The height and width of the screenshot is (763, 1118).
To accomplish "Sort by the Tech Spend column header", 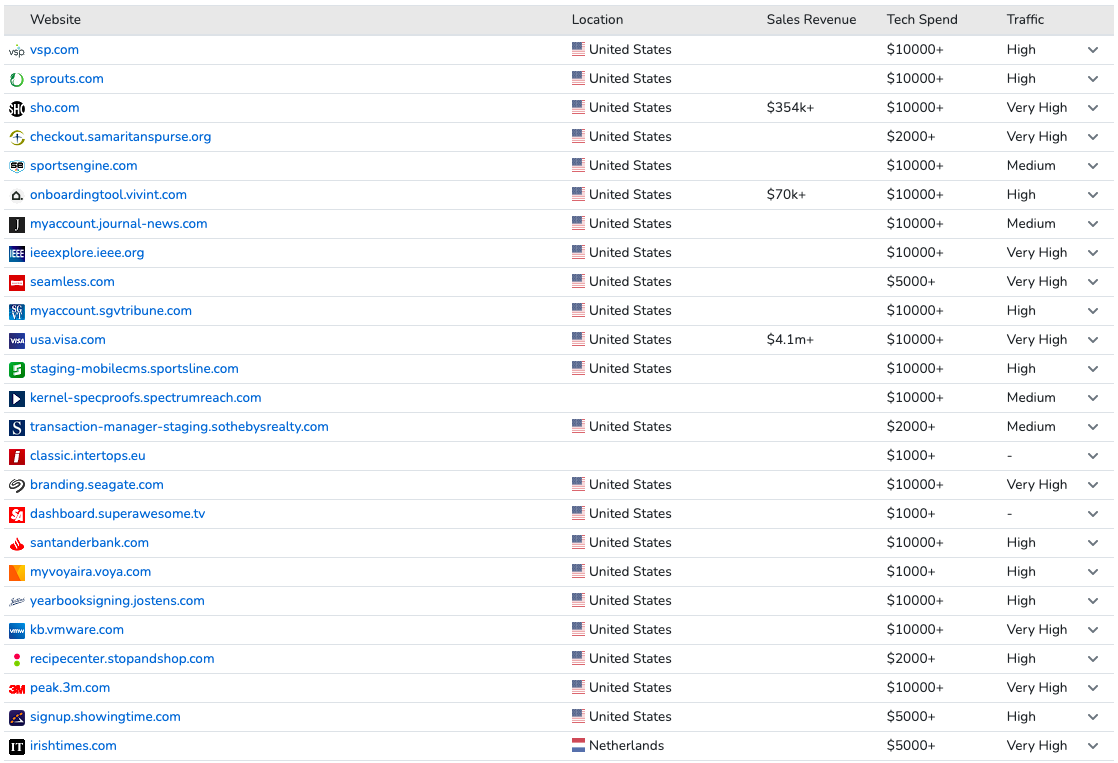I will (x=921, y=20).
